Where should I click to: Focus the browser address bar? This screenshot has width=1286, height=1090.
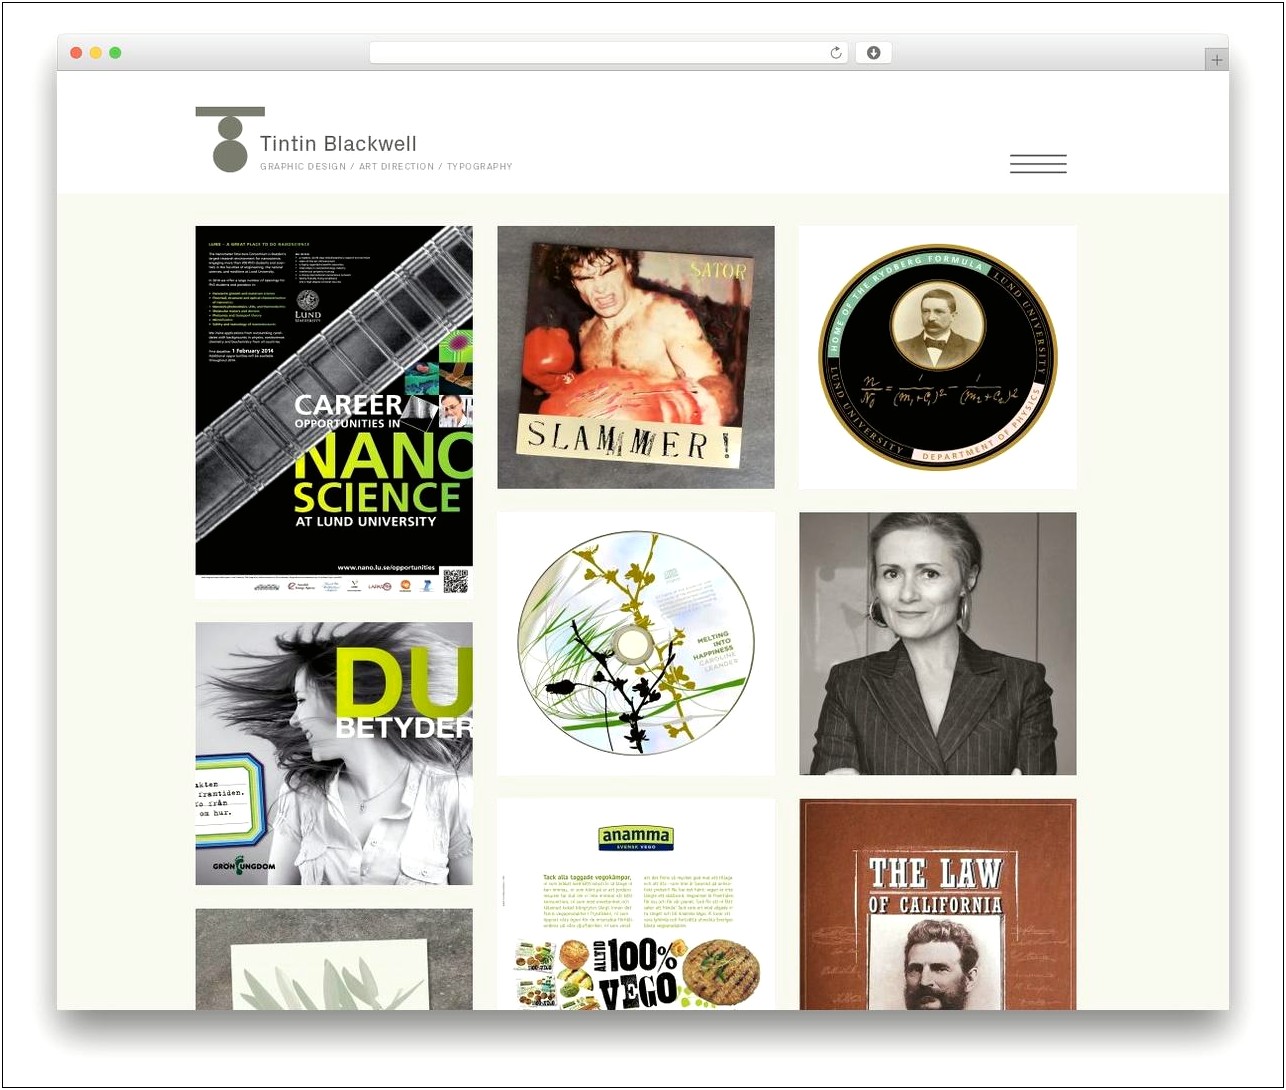coord(608,53)
